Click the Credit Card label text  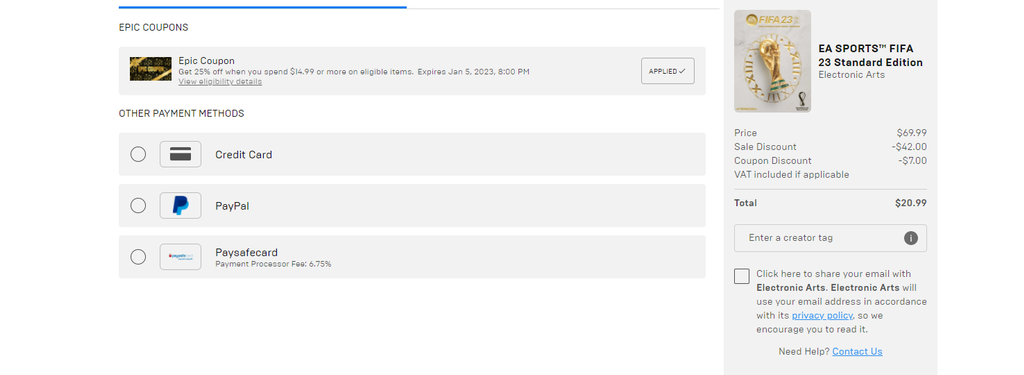tap(244, 155)
